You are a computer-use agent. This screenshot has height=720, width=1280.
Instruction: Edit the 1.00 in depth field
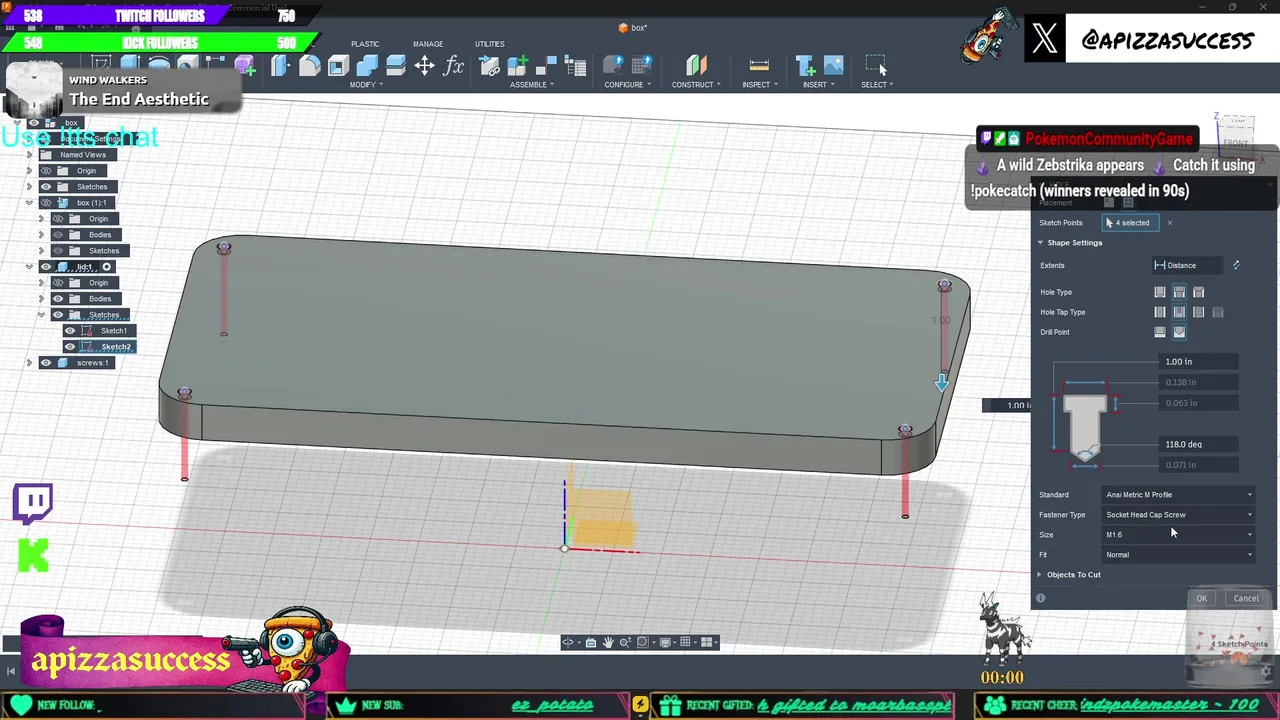tap(1200, 362)
